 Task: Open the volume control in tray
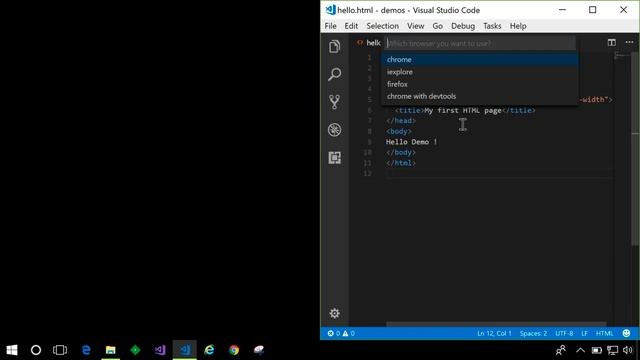click(627, 350)
